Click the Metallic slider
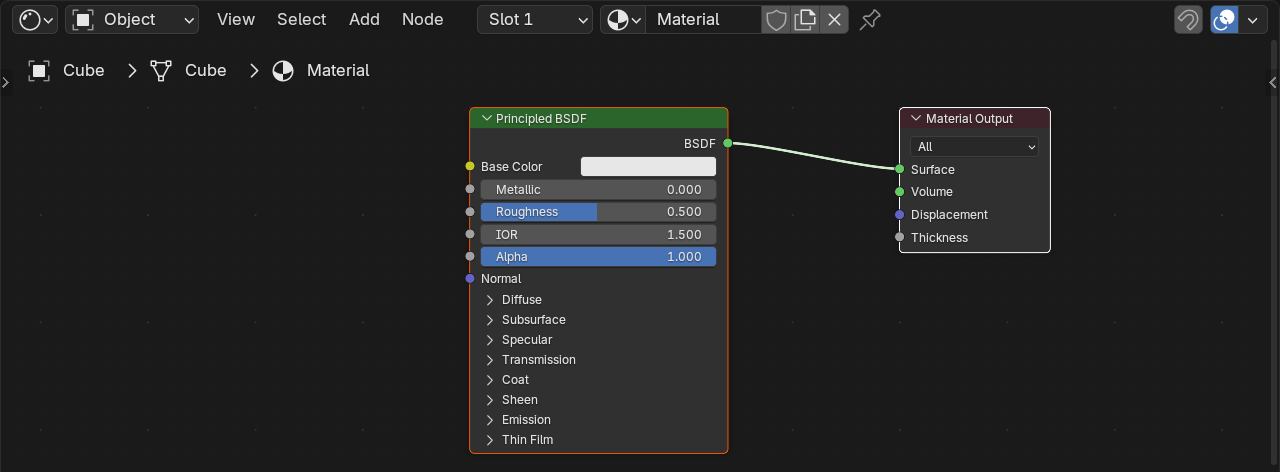 [x=598, y=189]
